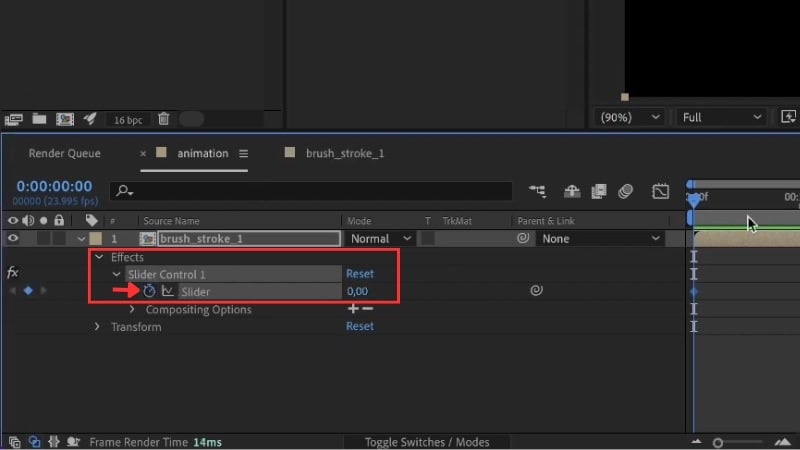The image size is (800, 450).
Task: Open the Full resolution dropdown
Action: pos(720,117)
